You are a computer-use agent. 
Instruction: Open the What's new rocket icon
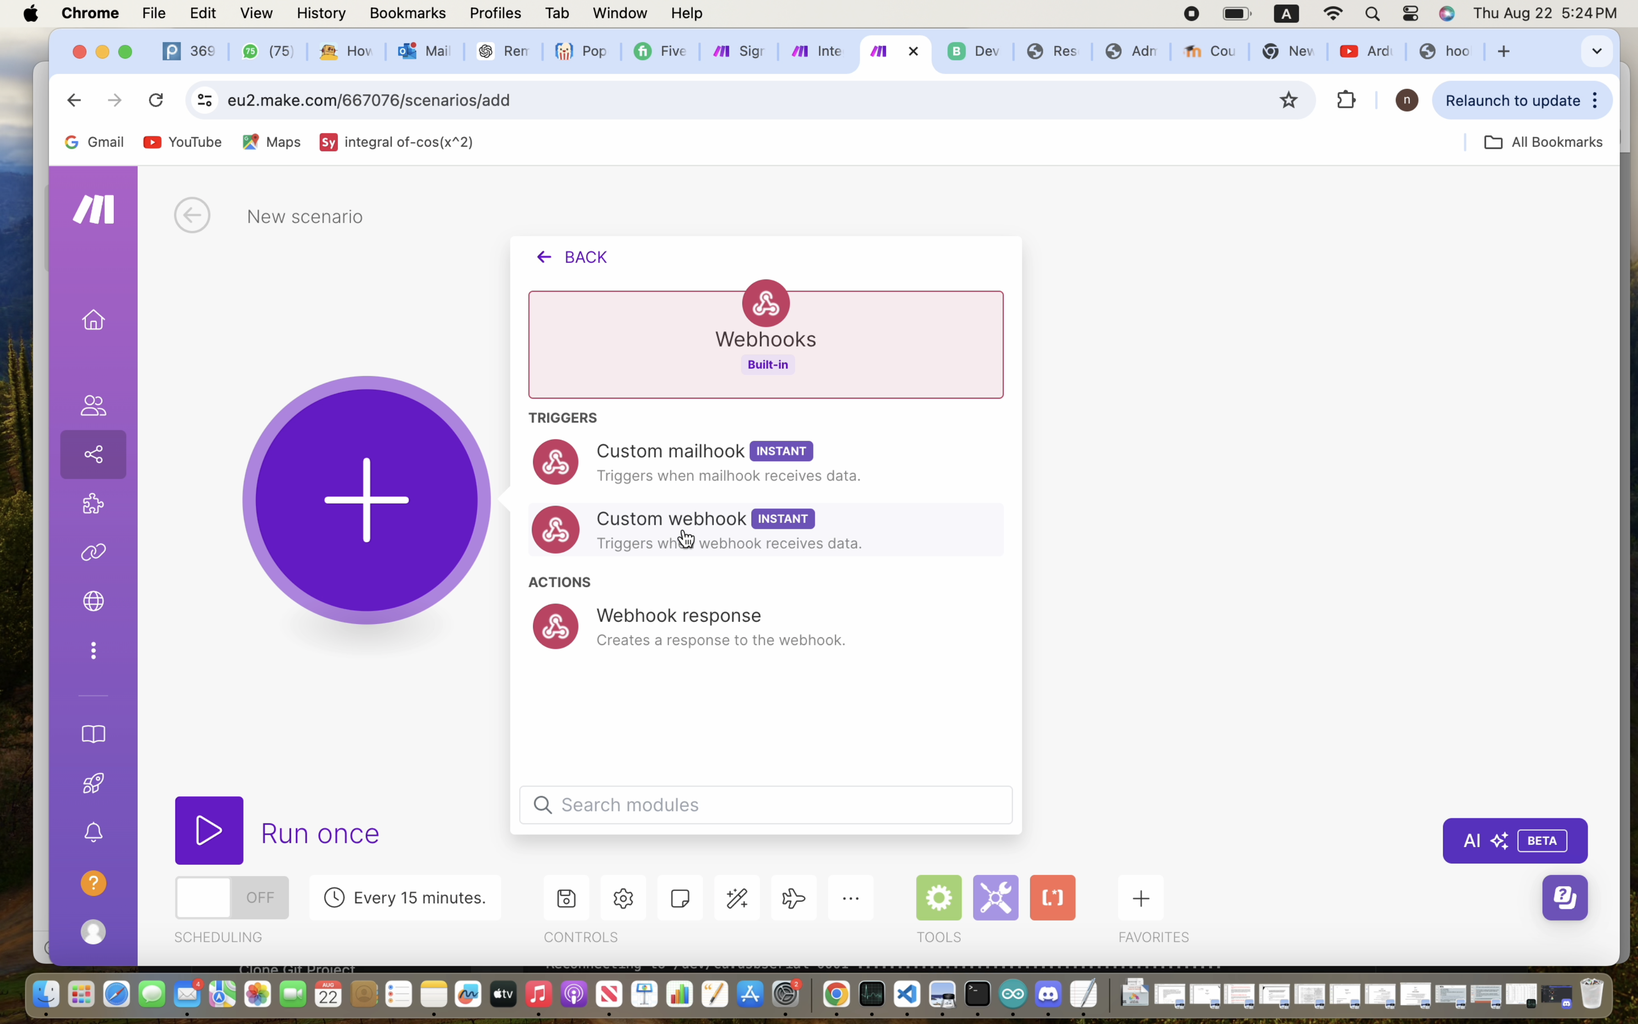(93, 783)
